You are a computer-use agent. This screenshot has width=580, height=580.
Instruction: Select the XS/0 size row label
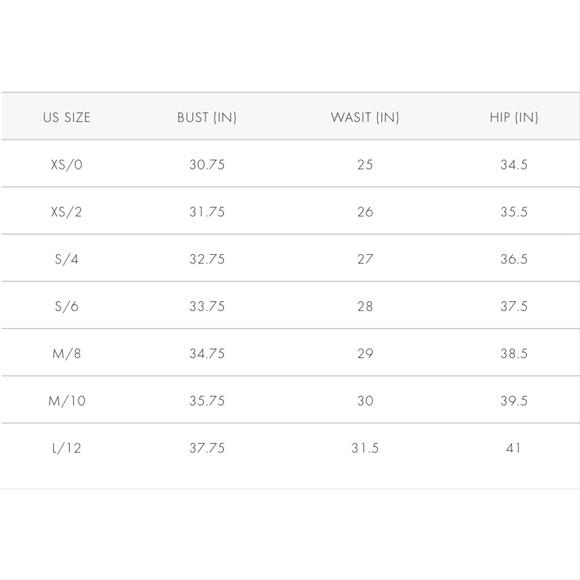point(67,164)
